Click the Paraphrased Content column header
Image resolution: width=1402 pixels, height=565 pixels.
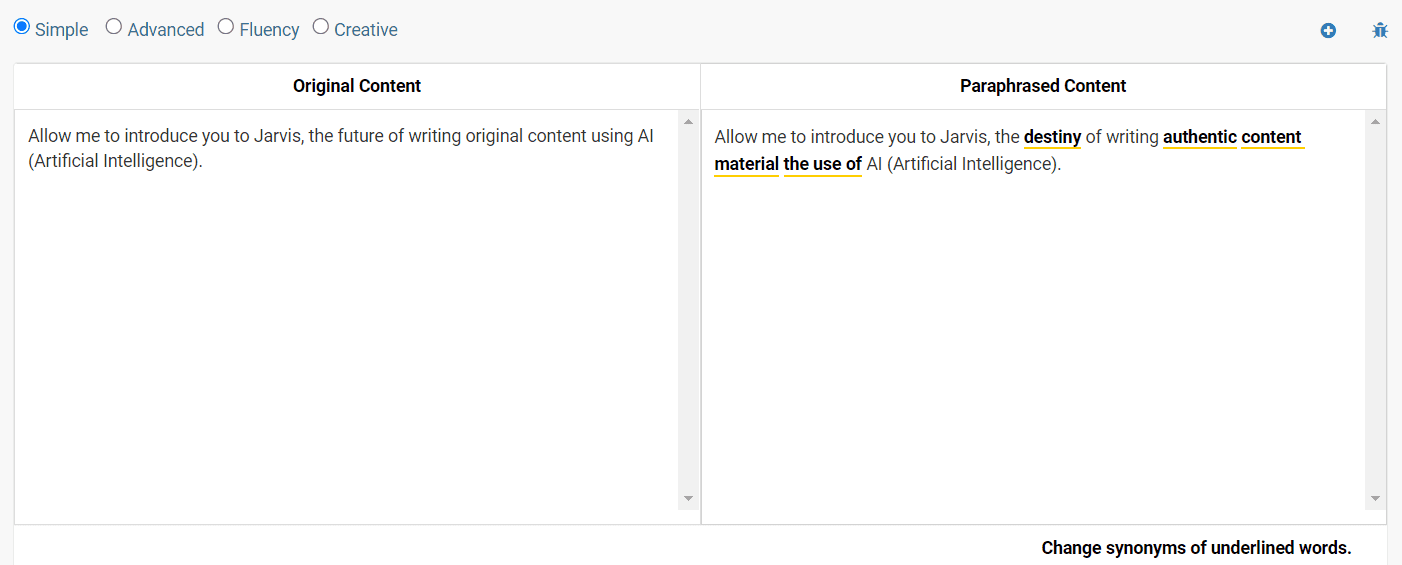(1043, 86)
